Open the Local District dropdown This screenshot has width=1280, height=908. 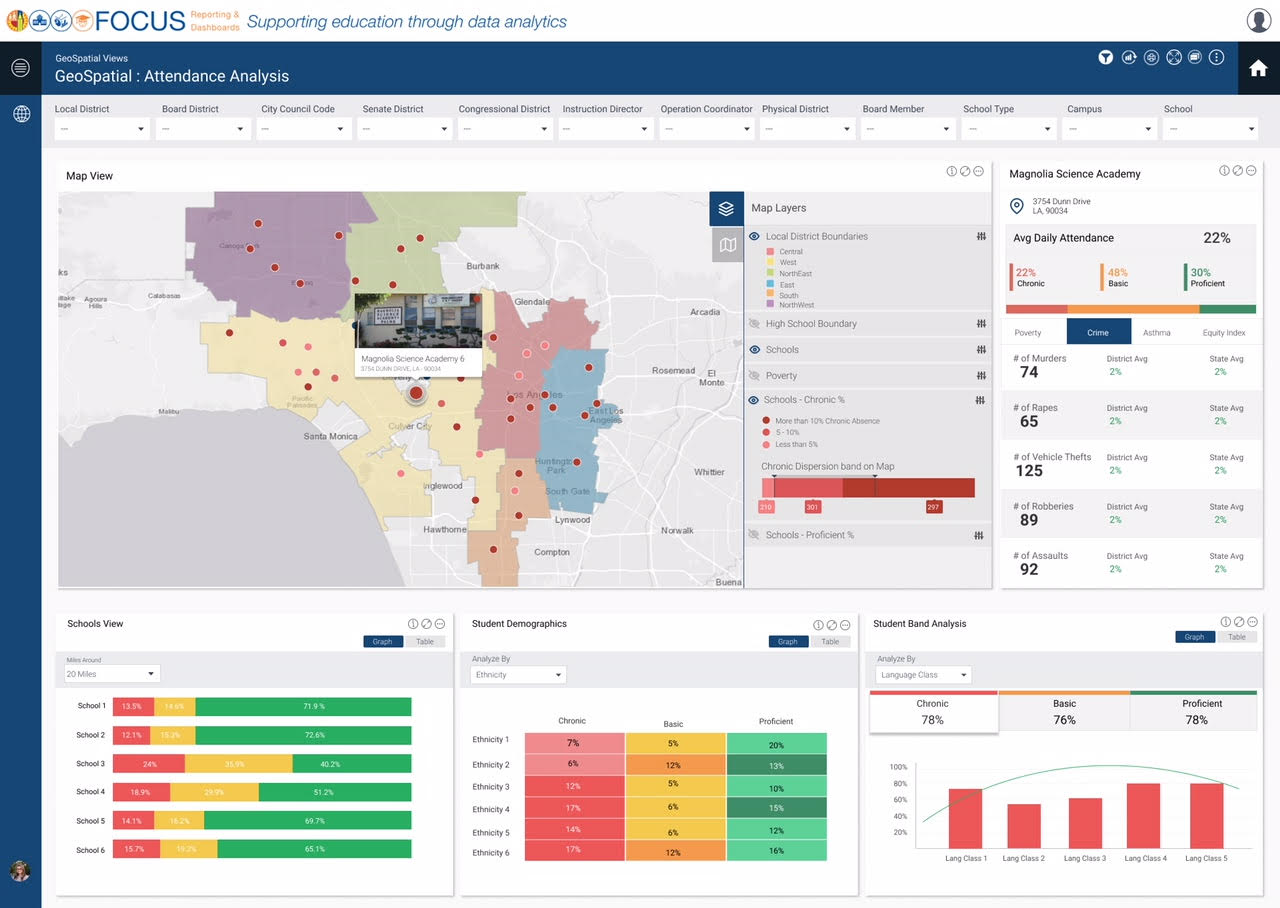click(102, 129)
